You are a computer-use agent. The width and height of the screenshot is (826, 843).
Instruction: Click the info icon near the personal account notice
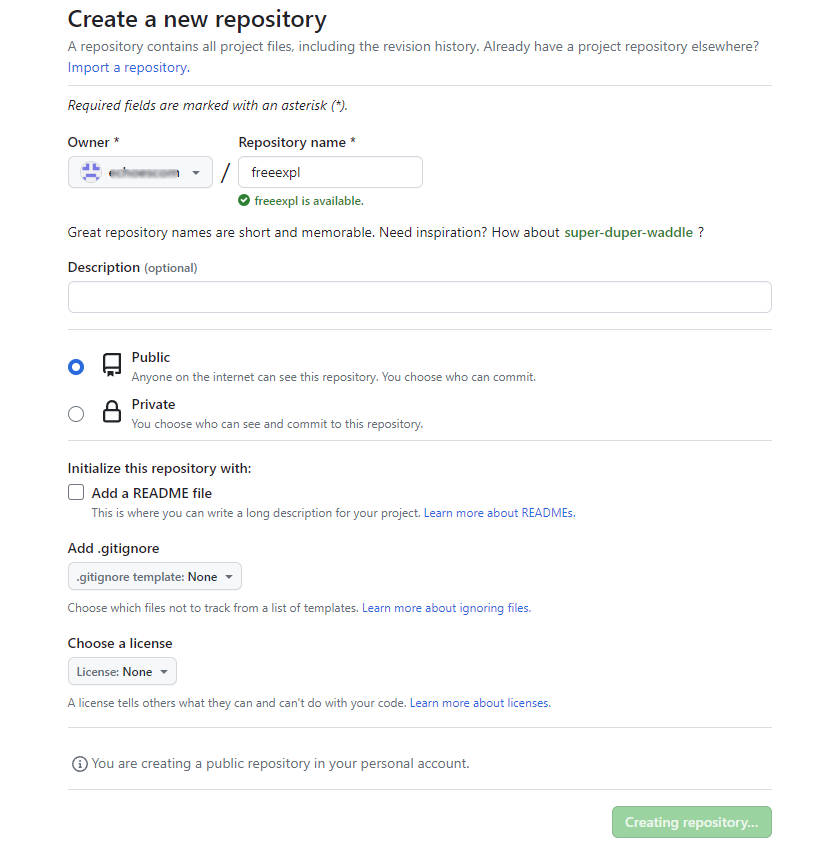(80, 763)
